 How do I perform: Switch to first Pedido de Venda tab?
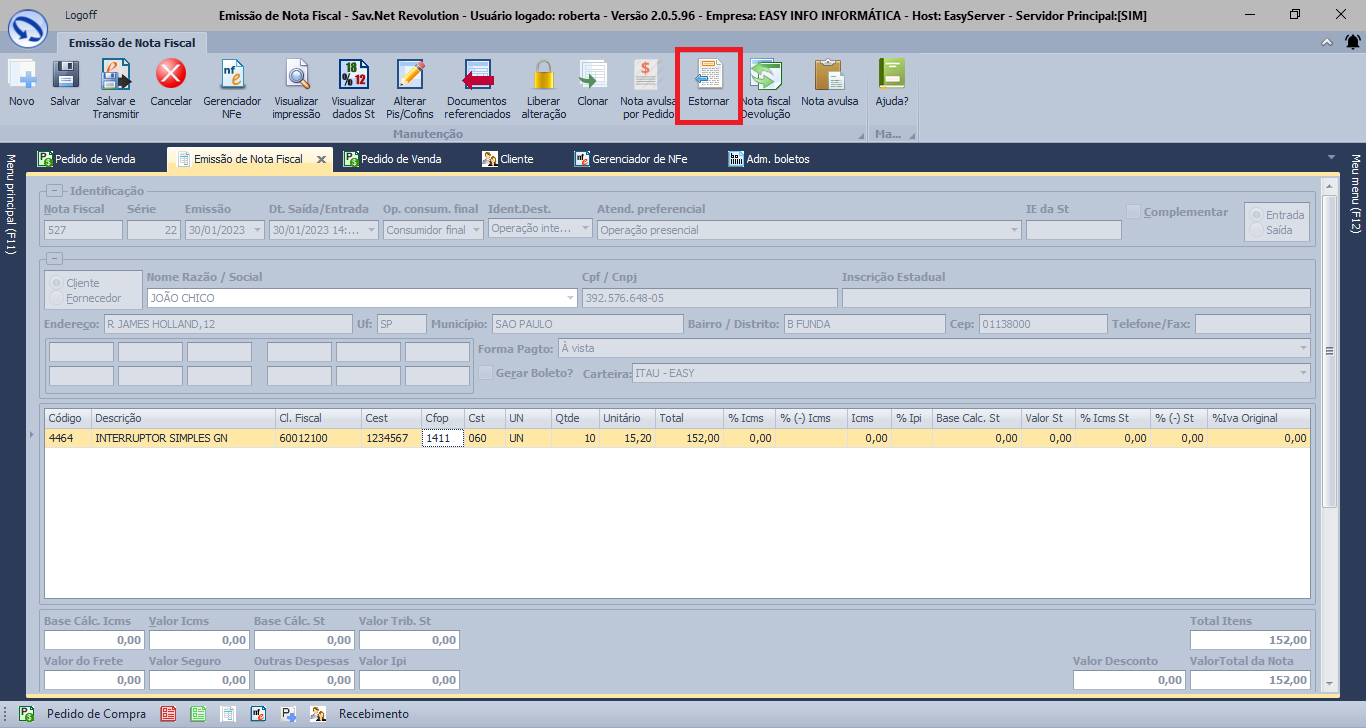pos(87,158)
